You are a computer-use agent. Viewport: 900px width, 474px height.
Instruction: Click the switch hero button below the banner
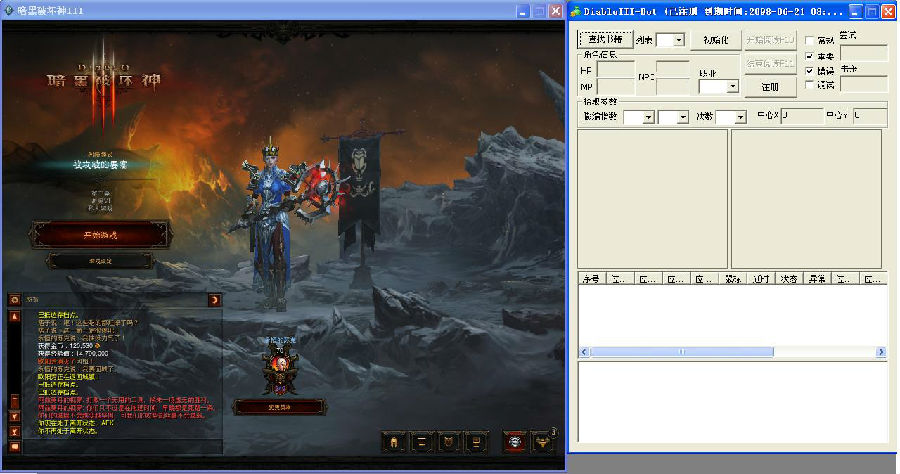click(280, 406)
